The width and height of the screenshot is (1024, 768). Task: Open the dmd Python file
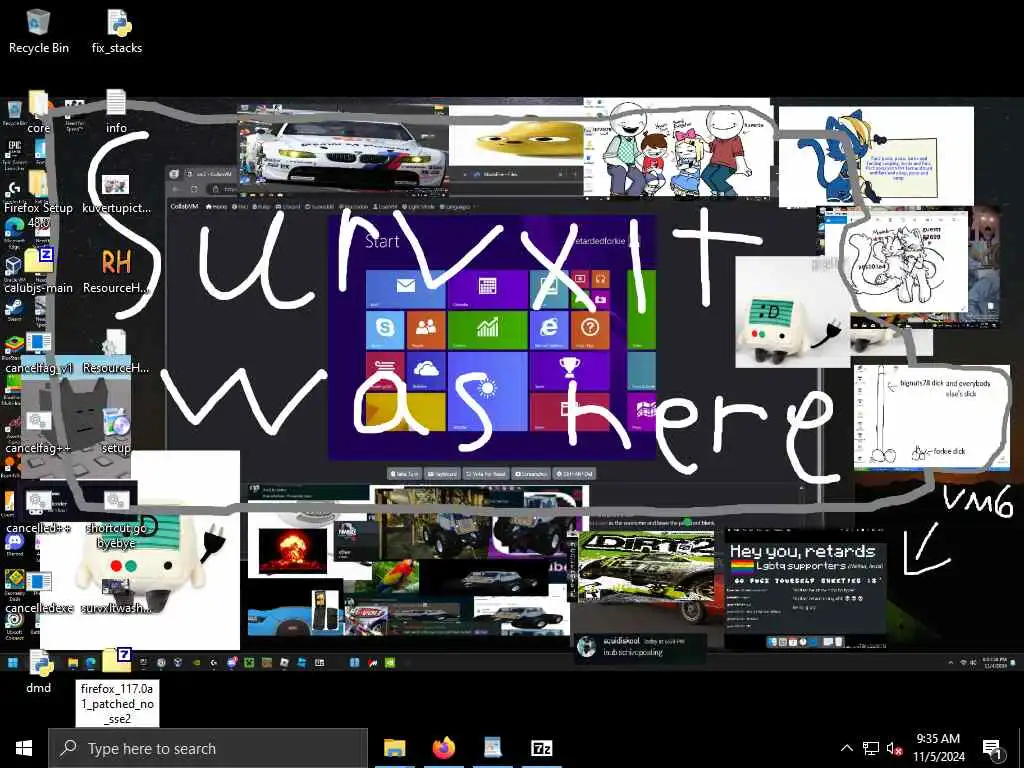39,673
